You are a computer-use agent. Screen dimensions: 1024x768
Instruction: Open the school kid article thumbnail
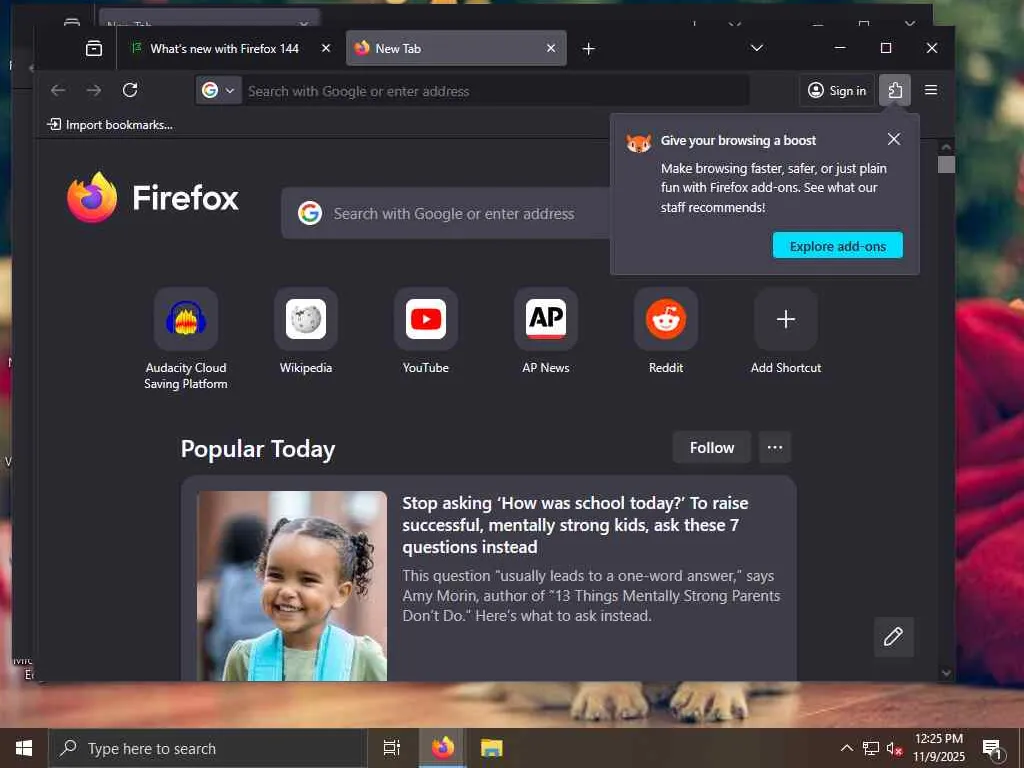tap(292, 586)
